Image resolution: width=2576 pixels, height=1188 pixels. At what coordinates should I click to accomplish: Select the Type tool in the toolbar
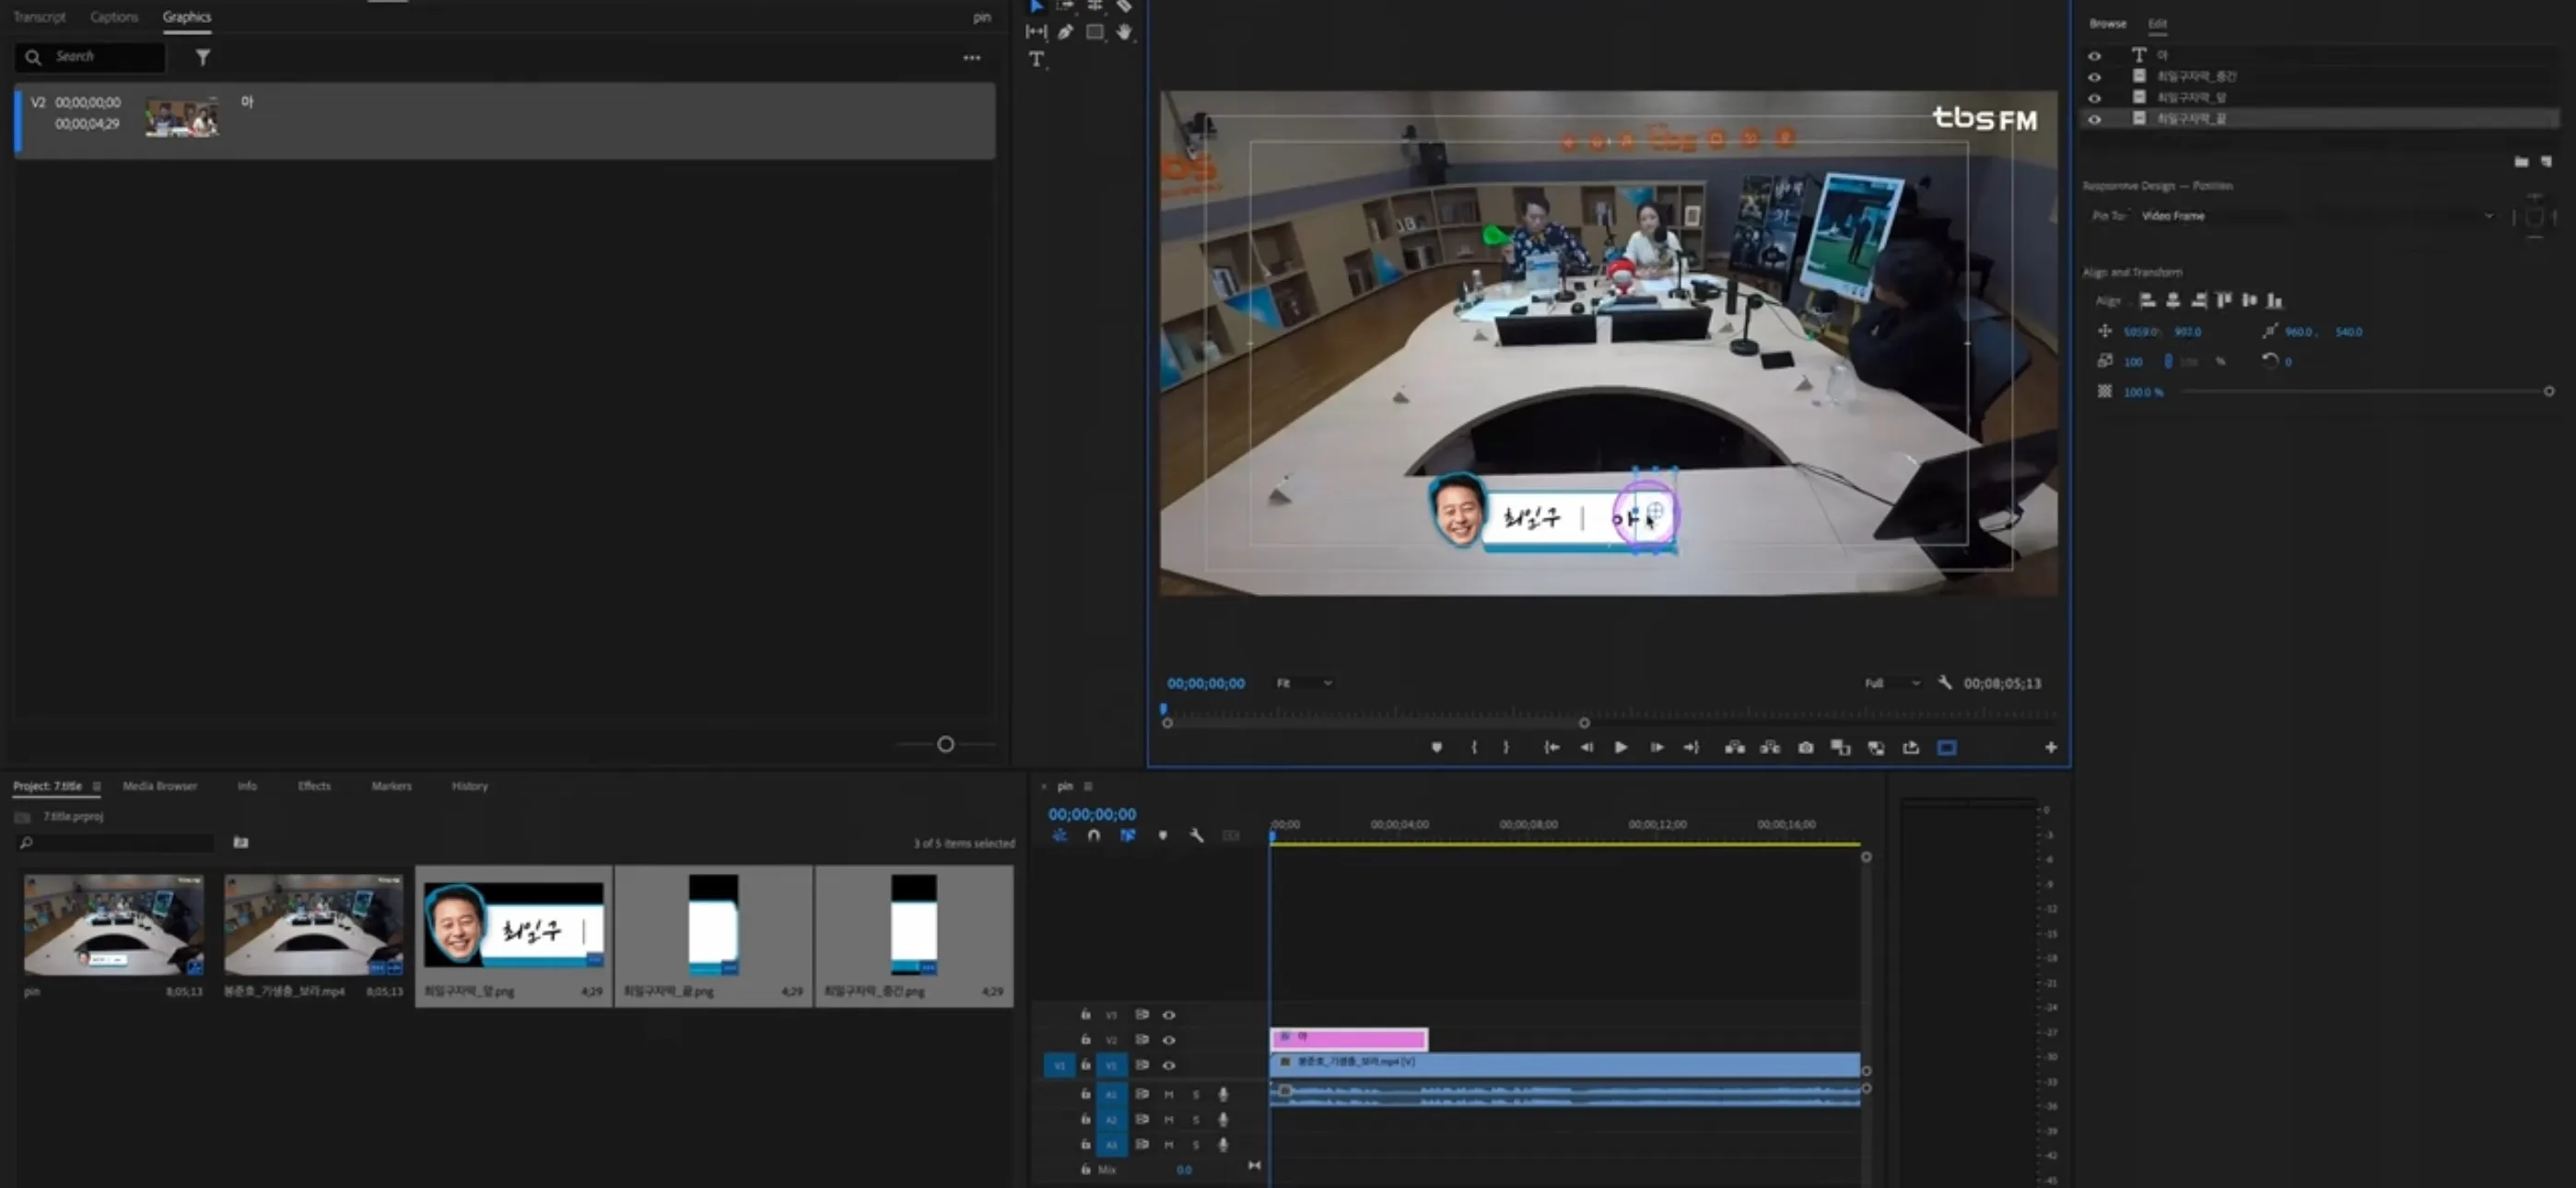coord(1036,59)
